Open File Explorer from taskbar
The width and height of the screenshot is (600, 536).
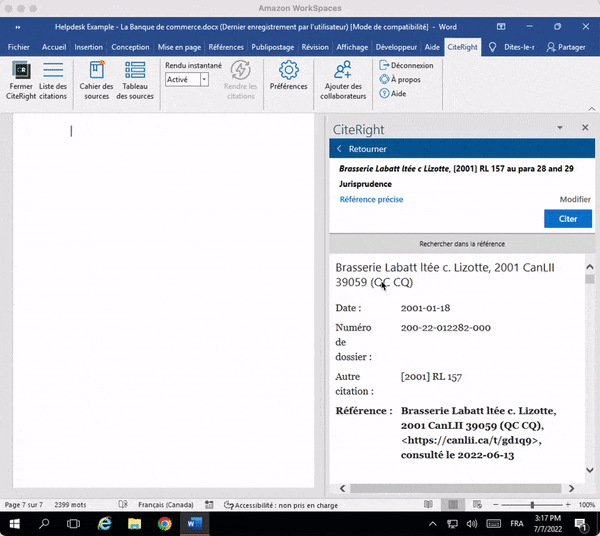pyautogui.click(x=134, y=524)
